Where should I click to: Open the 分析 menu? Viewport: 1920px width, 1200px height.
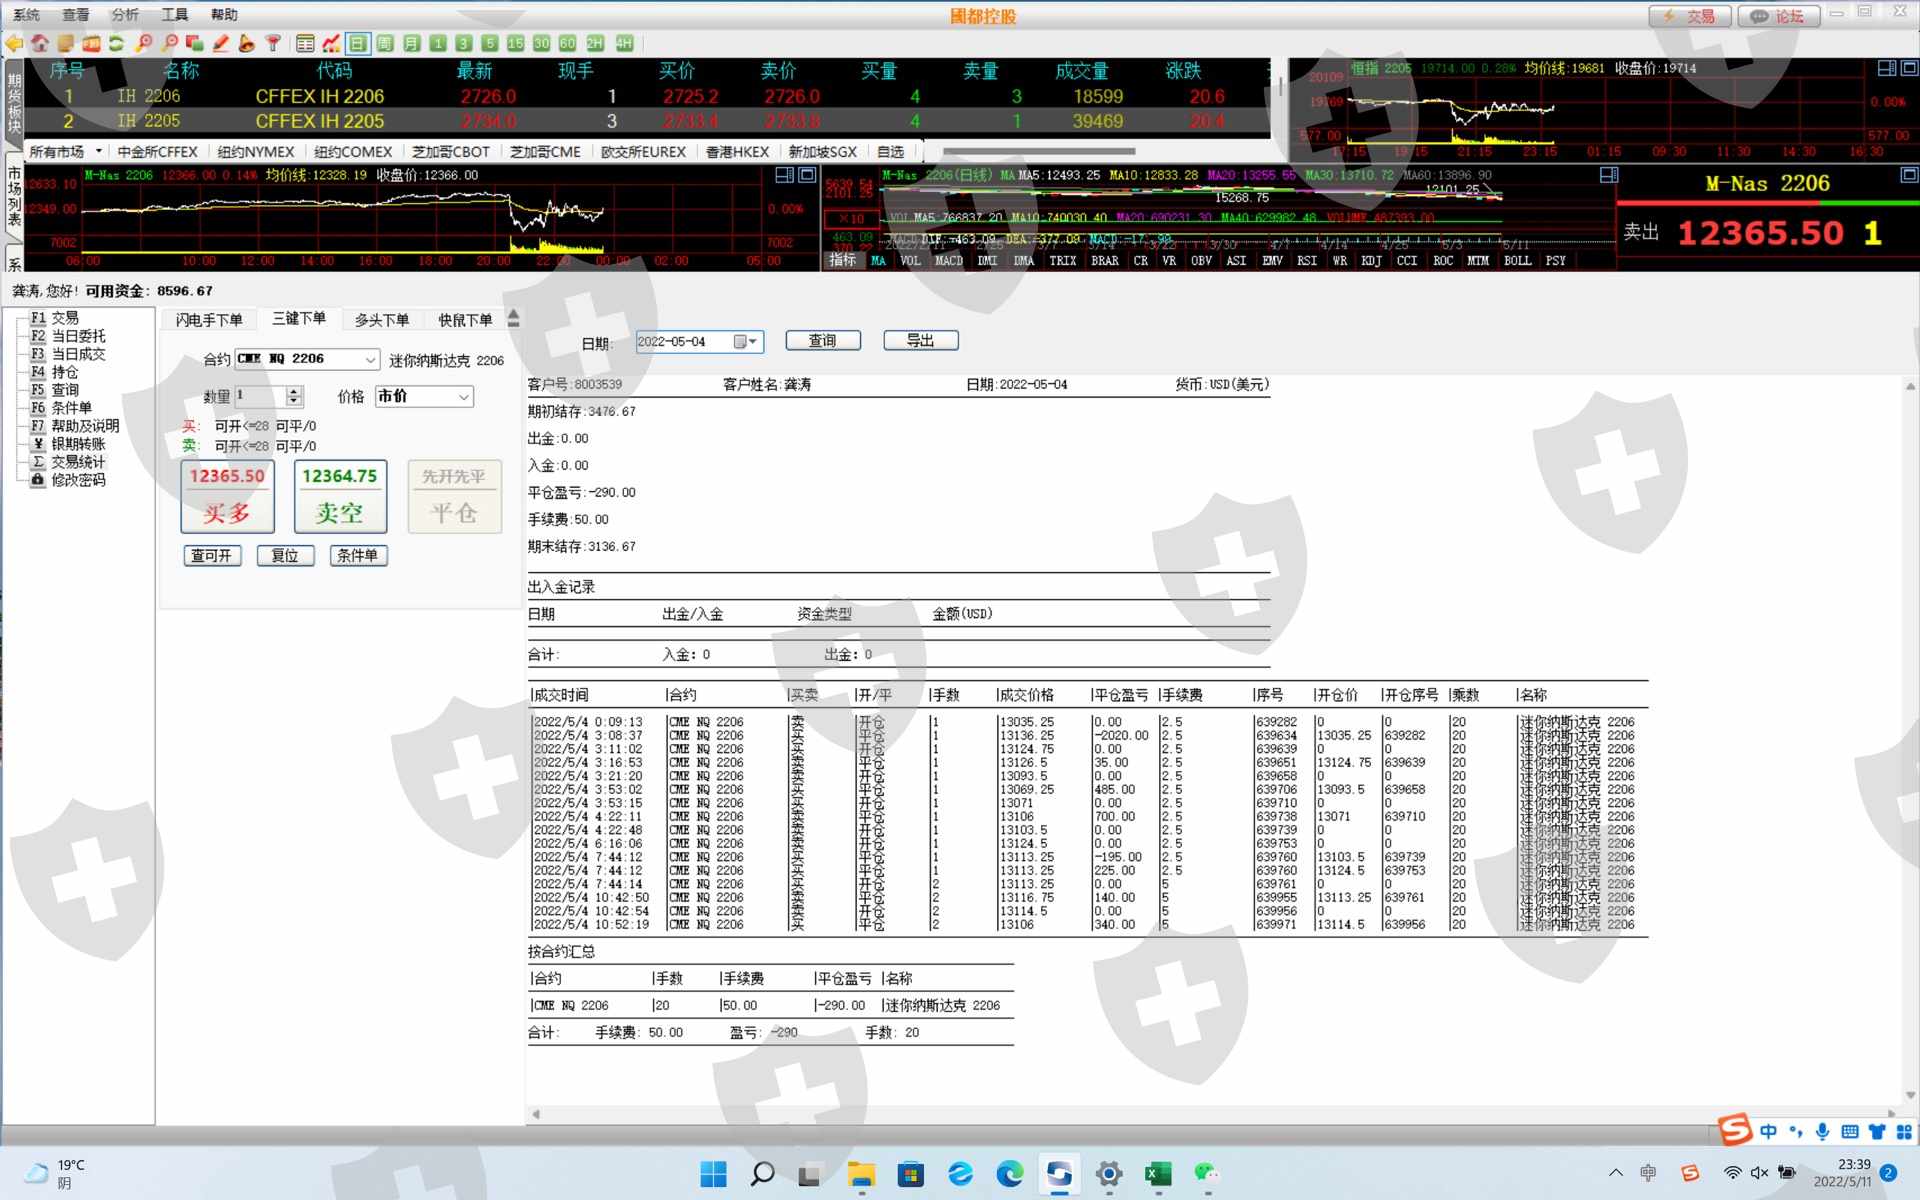coord(125,14)
